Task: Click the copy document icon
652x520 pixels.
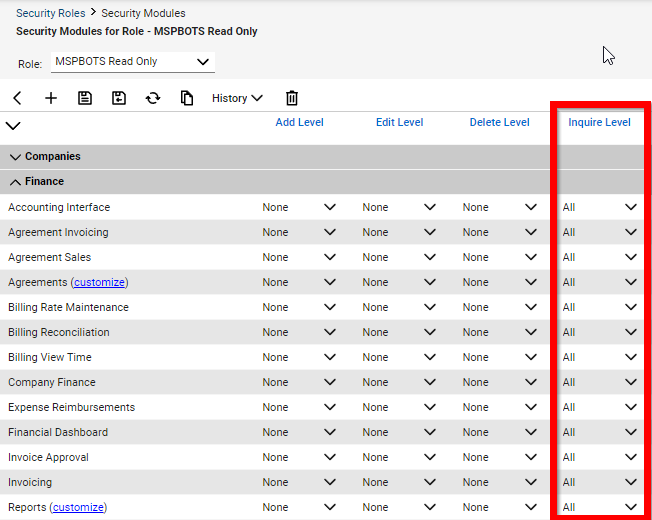Action: pyautogui.click(x=187, y=98)
